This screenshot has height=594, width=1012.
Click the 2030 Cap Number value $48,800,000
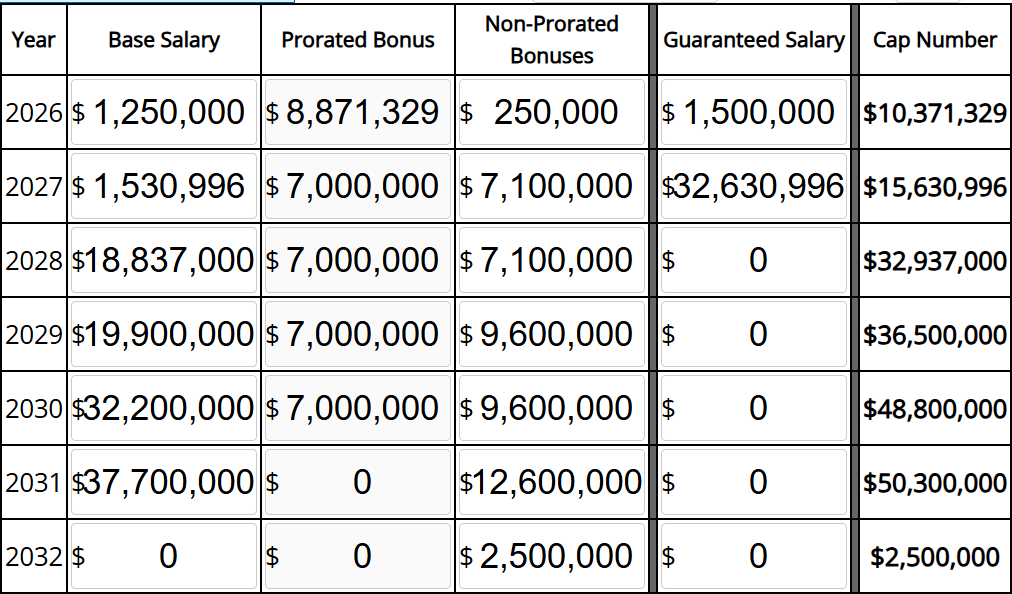point(934,408)
